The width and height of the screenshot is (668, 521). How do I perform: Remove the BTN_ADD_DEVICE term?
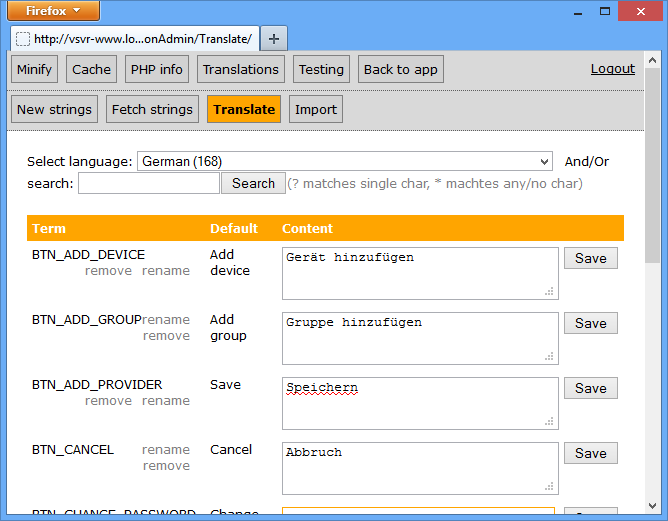108,271
